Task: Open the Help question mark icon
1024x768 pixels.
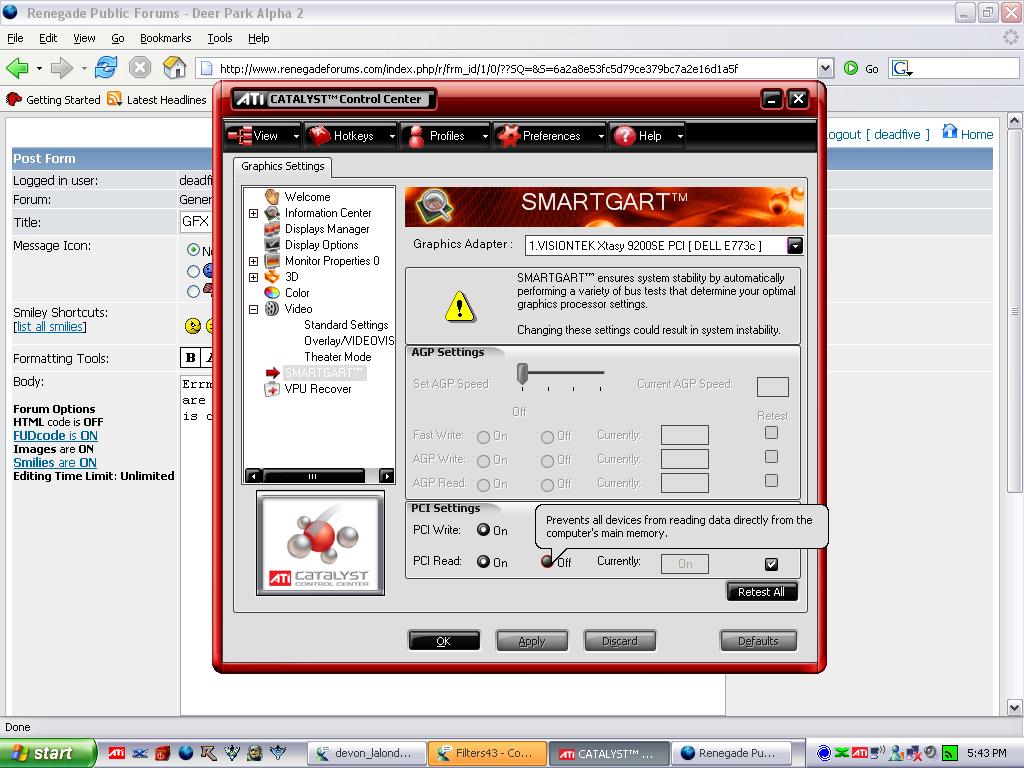Action: pyautogui.click(x=625, y=136)
